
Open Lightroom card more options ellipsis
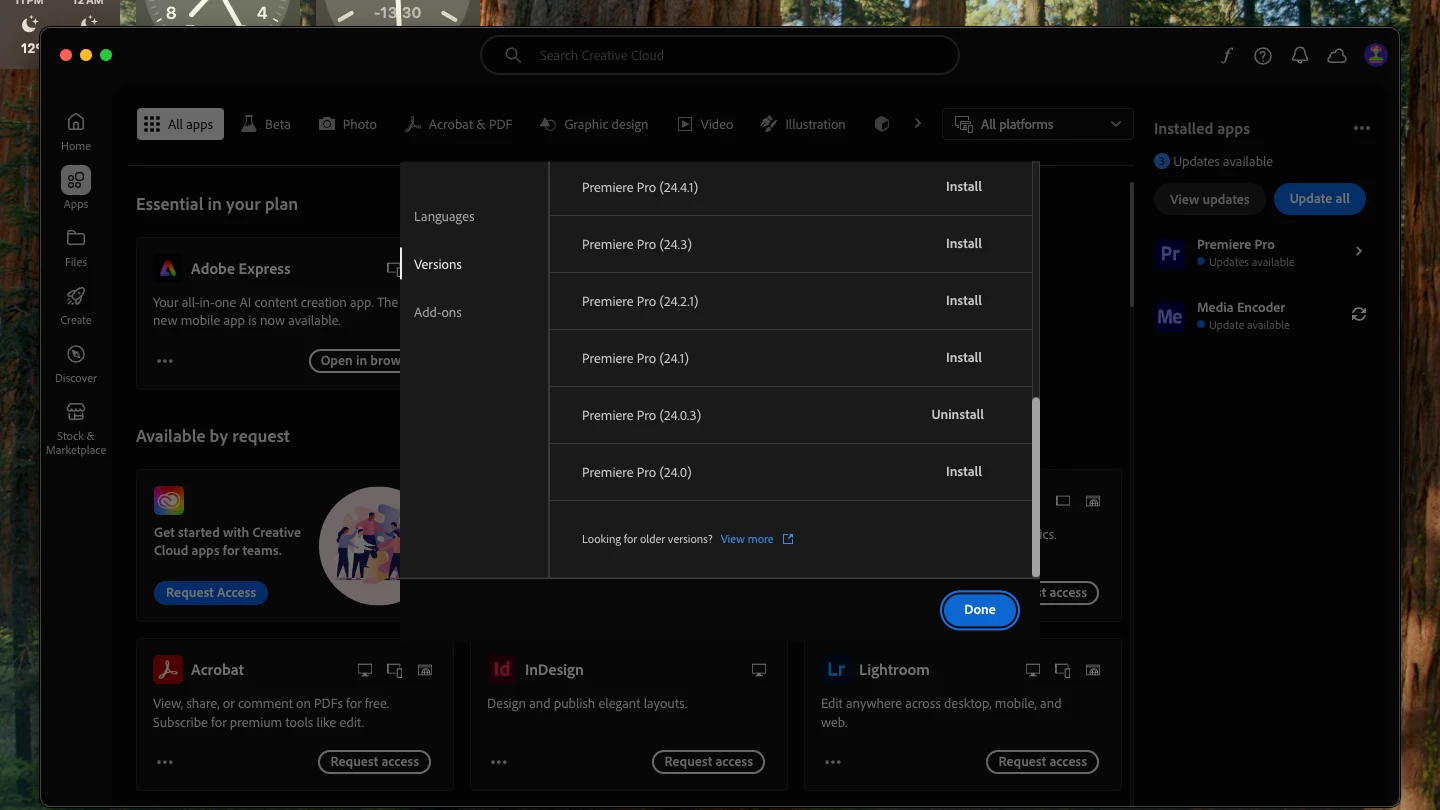coord(833,762)
